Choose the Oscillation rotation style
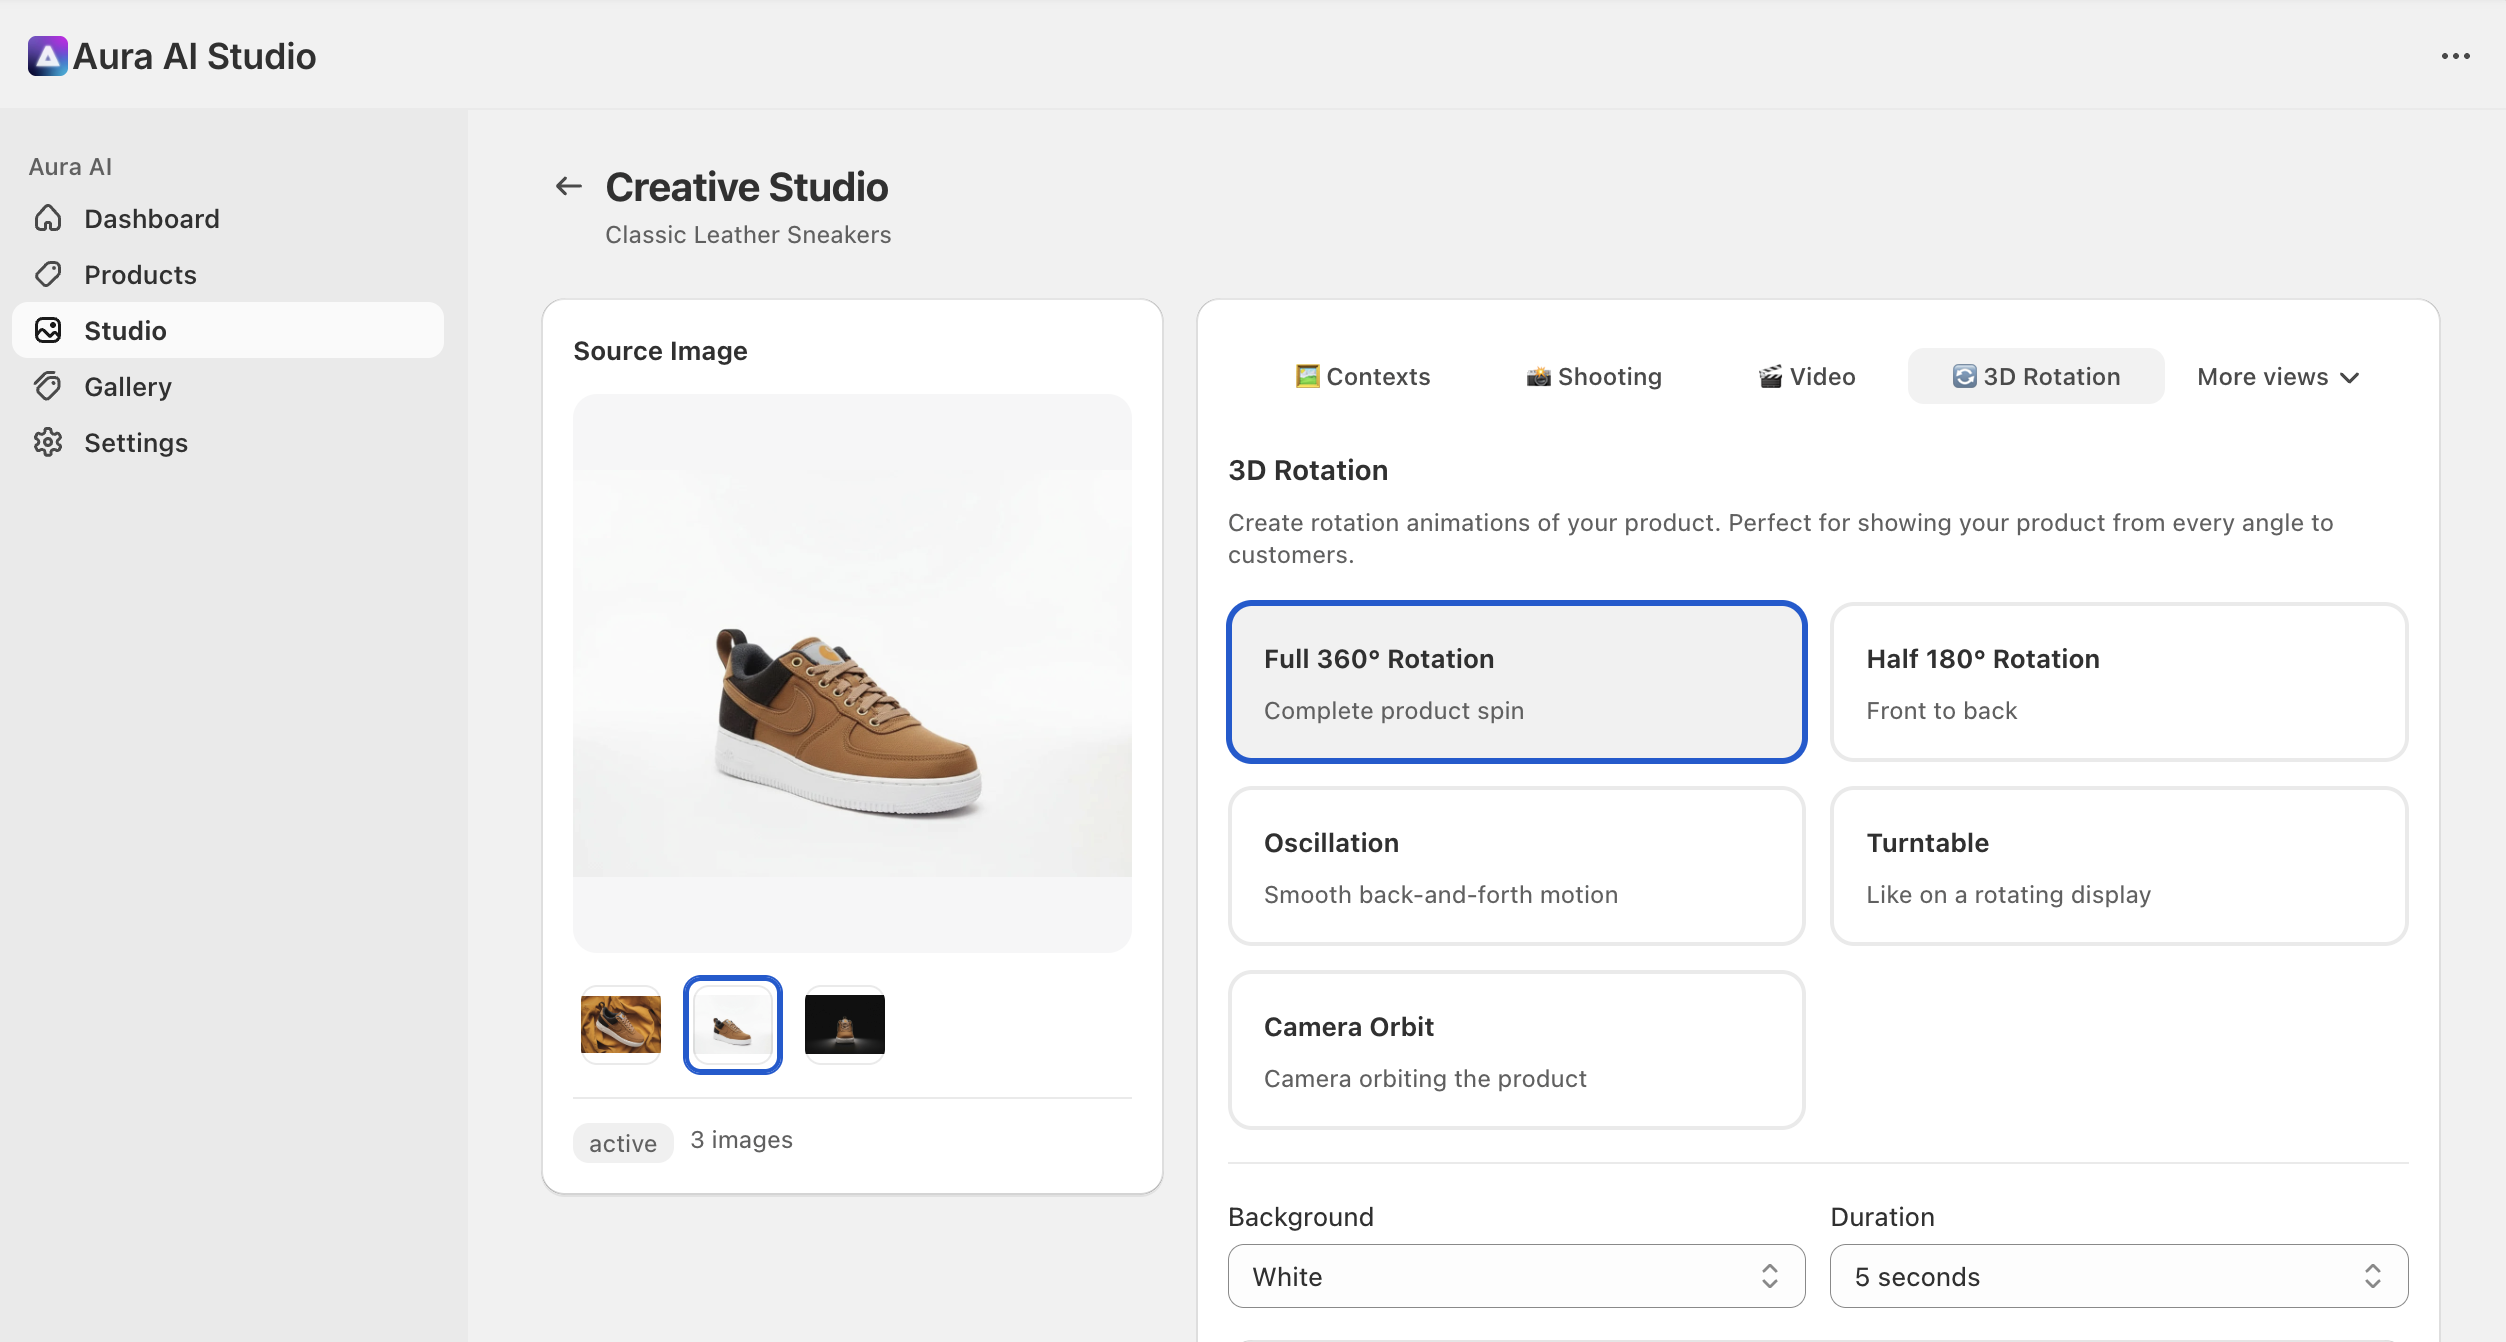The image size is (2506, 1342). click(x=1516, y=866)
